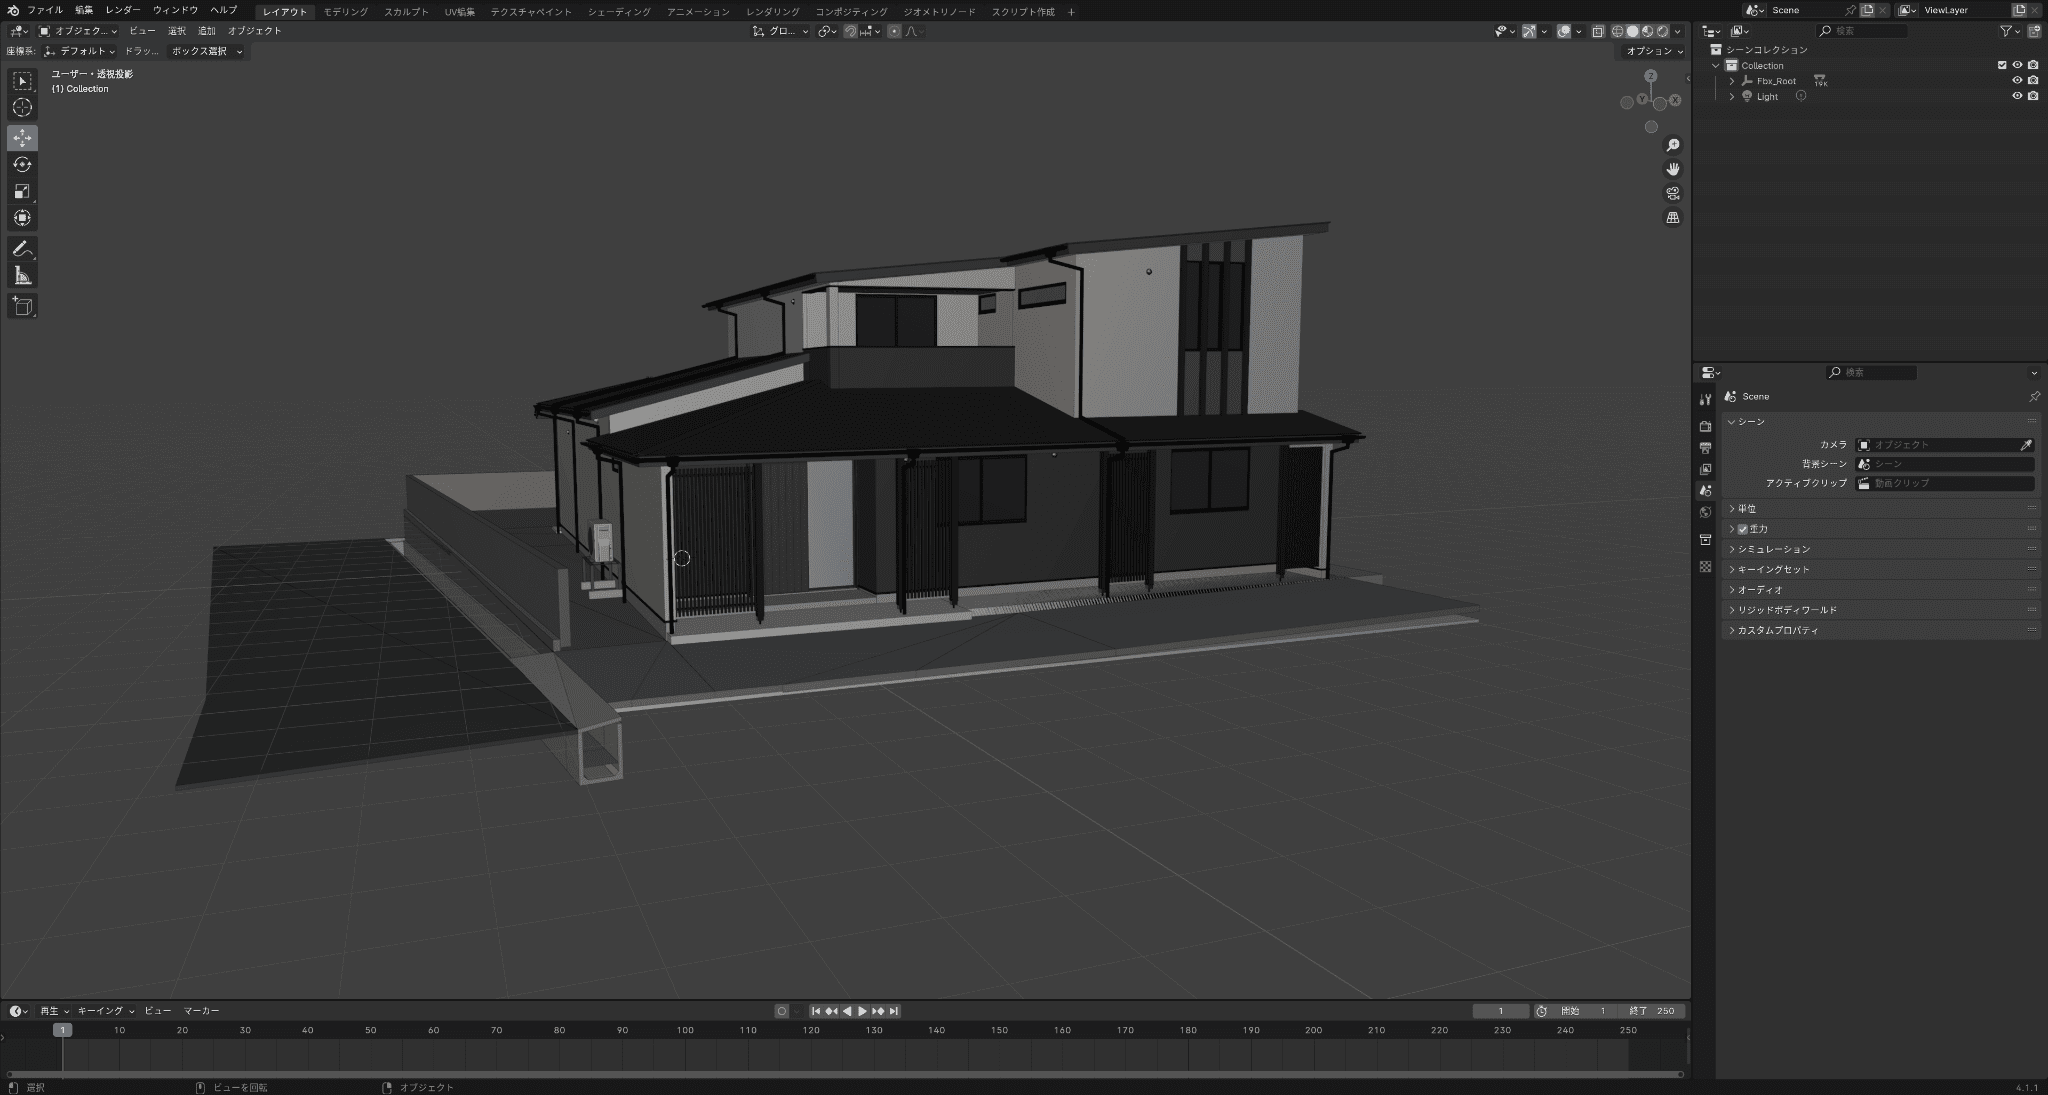Expand the Fbx_Root tree item
Image resolution: width=2048 pixels, height=1095 pixels.
click(x=1732, y=81)
